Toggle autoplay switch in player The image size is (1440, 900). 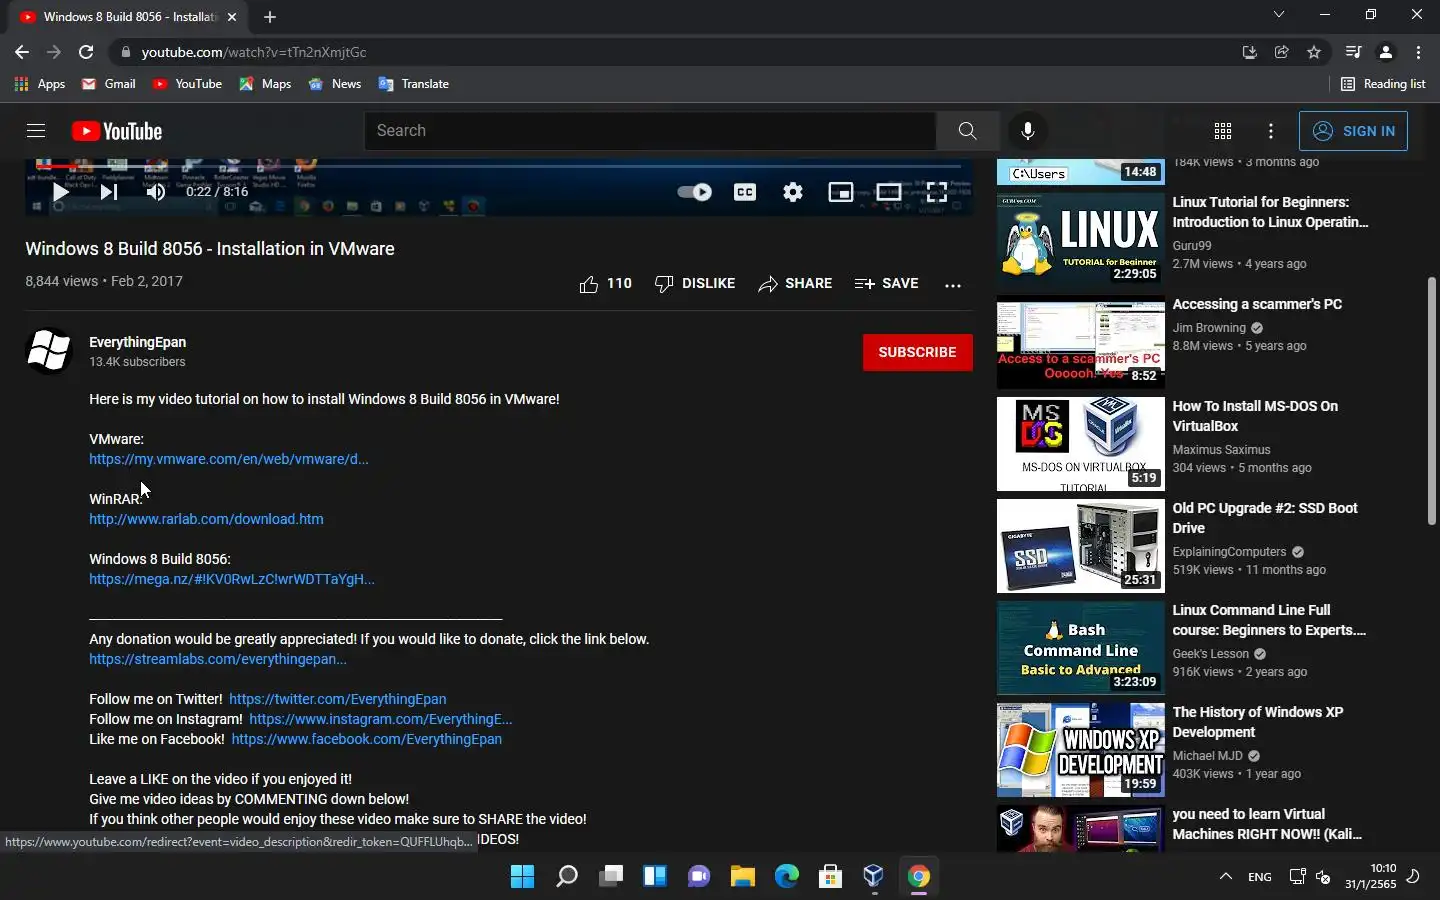click(694, 192)
